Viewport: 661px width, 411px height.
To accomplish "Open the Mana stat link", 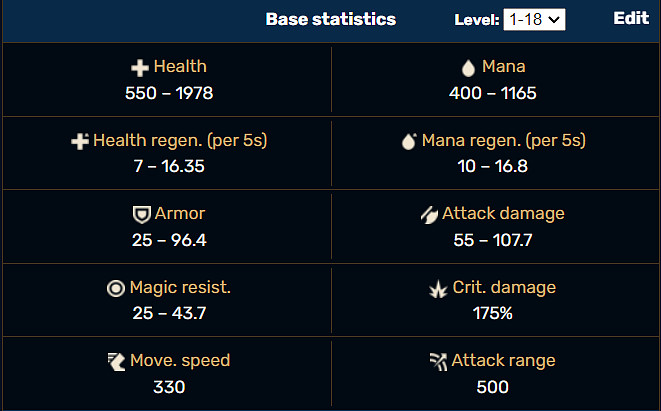I will (503, 67).
